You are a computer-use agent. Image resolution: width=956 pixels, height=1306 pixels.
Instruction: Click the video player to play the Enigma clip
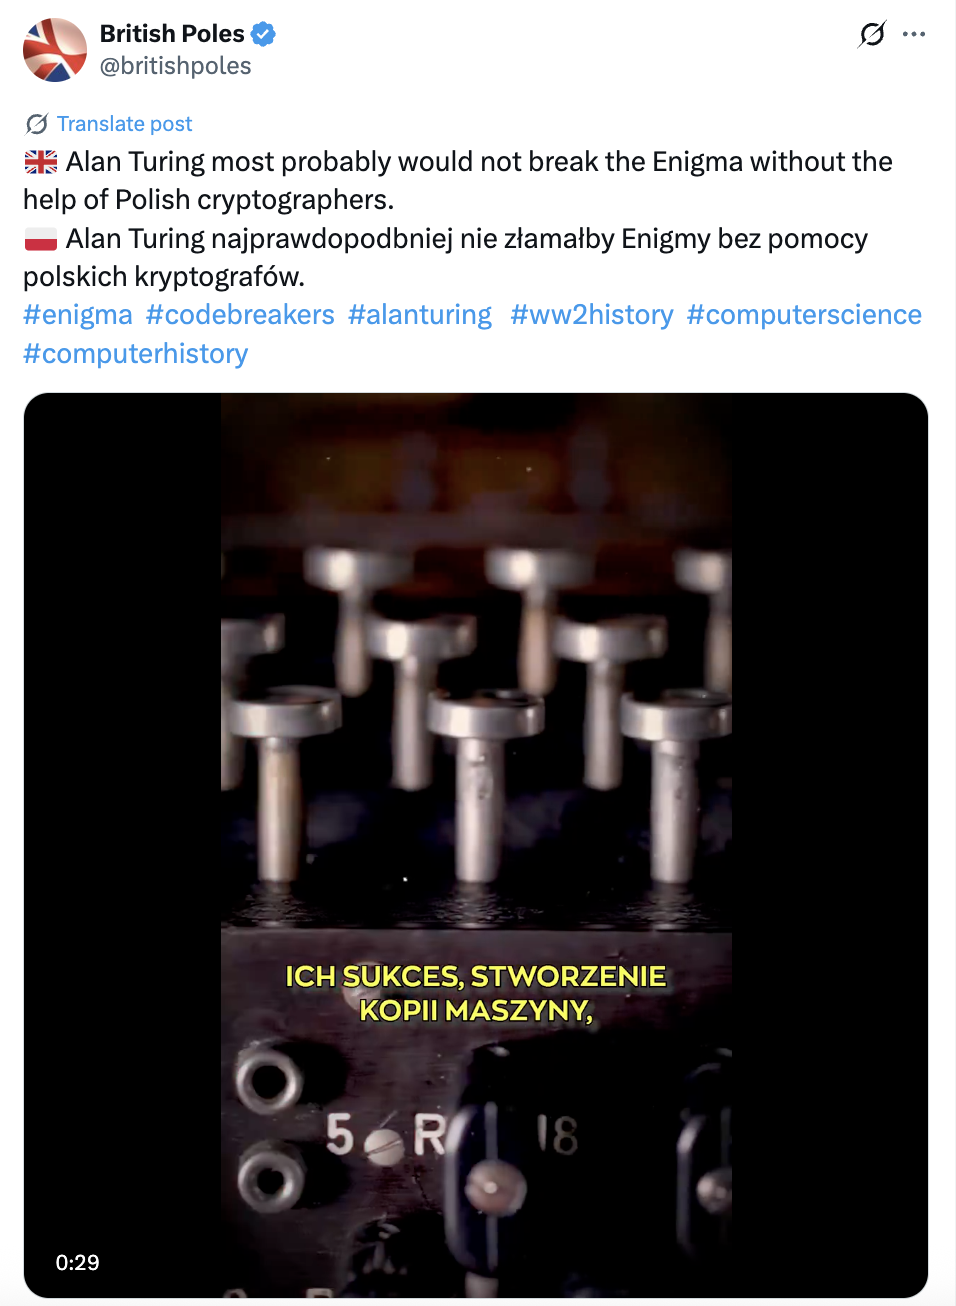tap(477, 840)
